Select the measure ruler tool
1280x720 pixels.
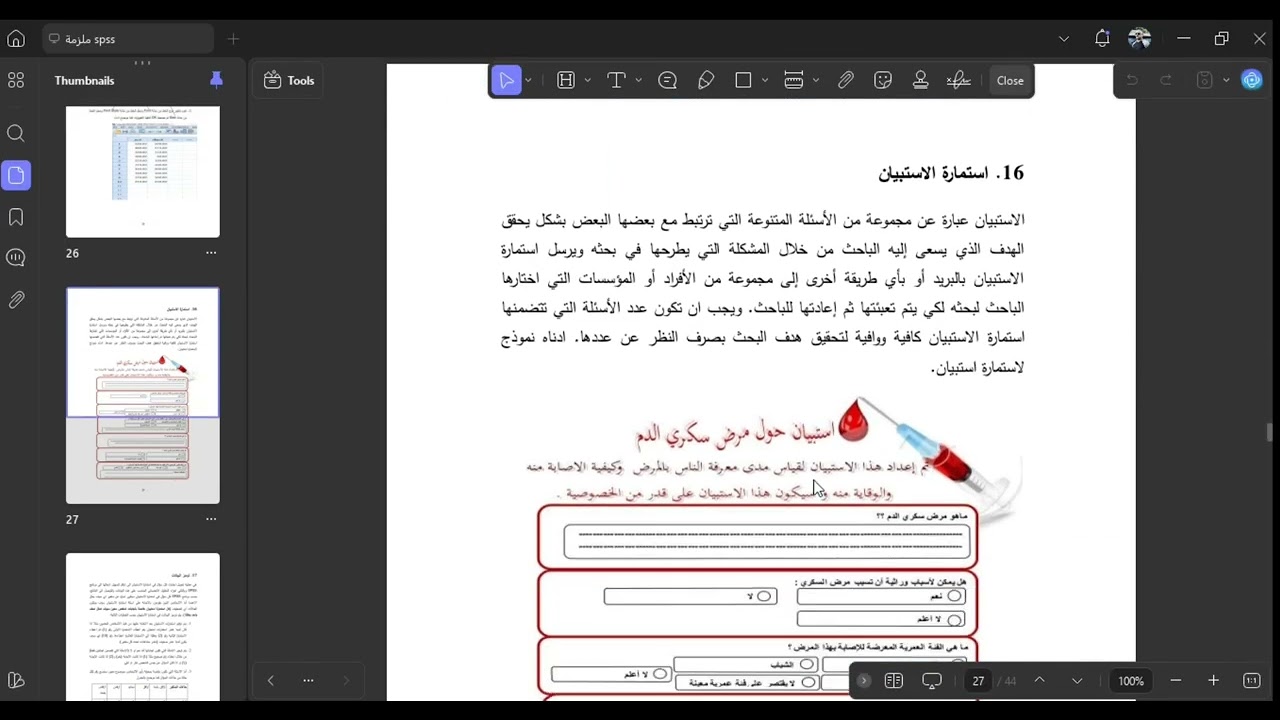[794, 80]
